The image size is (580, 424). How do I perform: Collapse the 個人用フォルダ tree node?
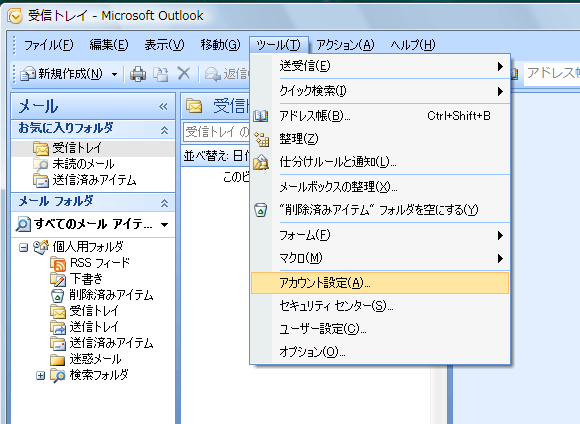(x=23, y=248)
